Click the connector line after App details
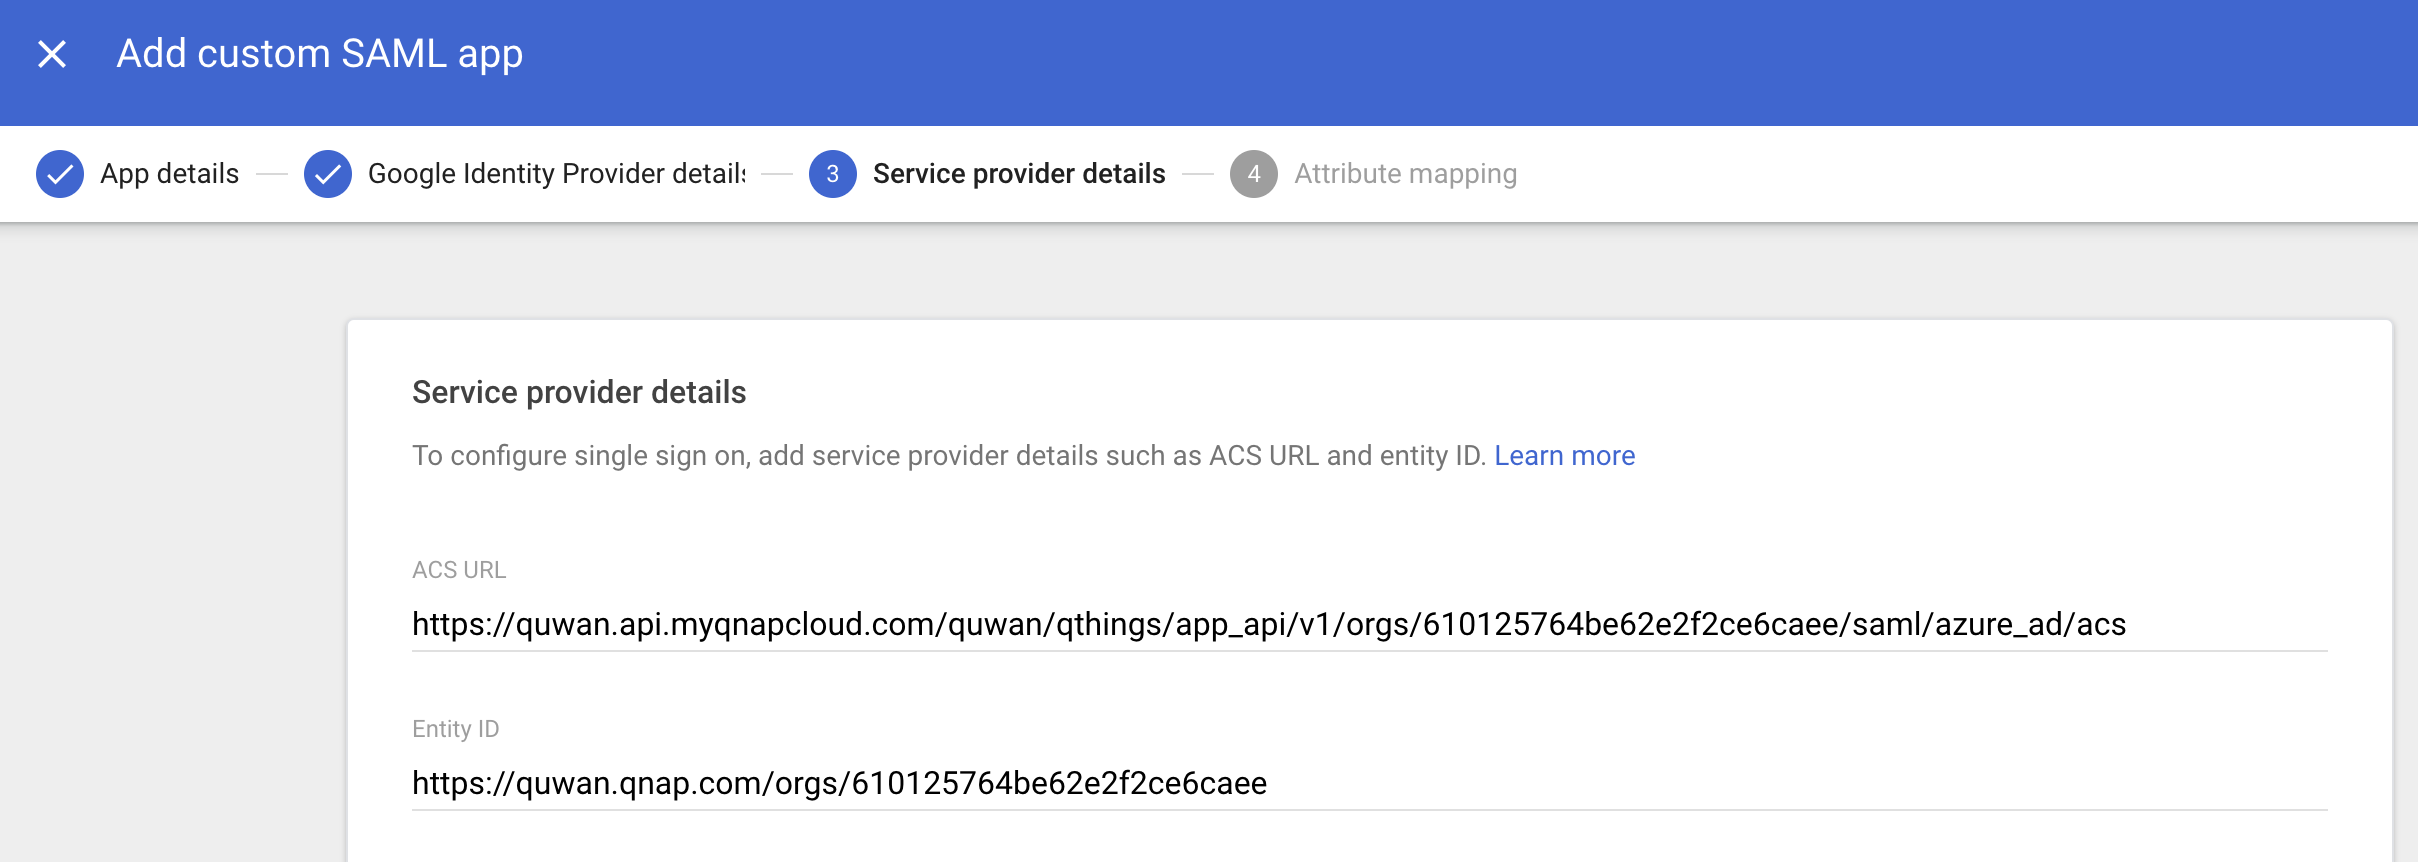 click(272, 174)
